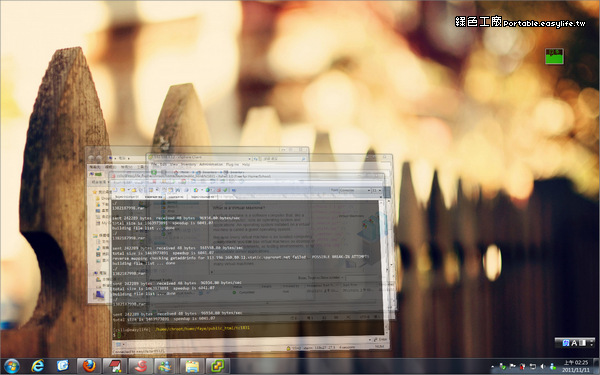Open the VMware vSphere Client taskbar icon

tap(218, 366)
